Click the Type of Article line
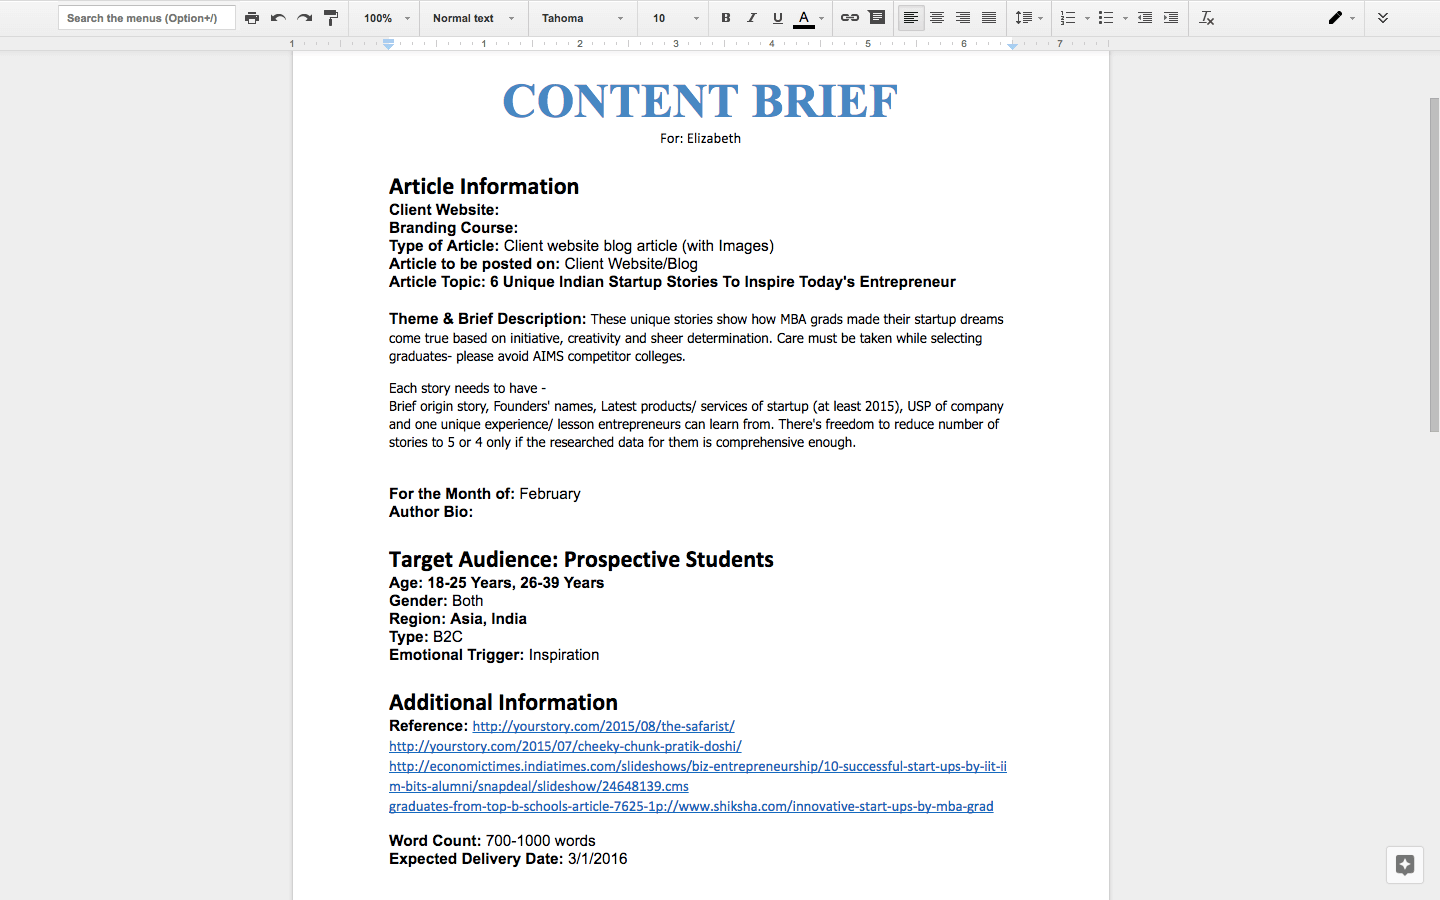This screenshot has height=900, width=1440. [x=581, y=246]
